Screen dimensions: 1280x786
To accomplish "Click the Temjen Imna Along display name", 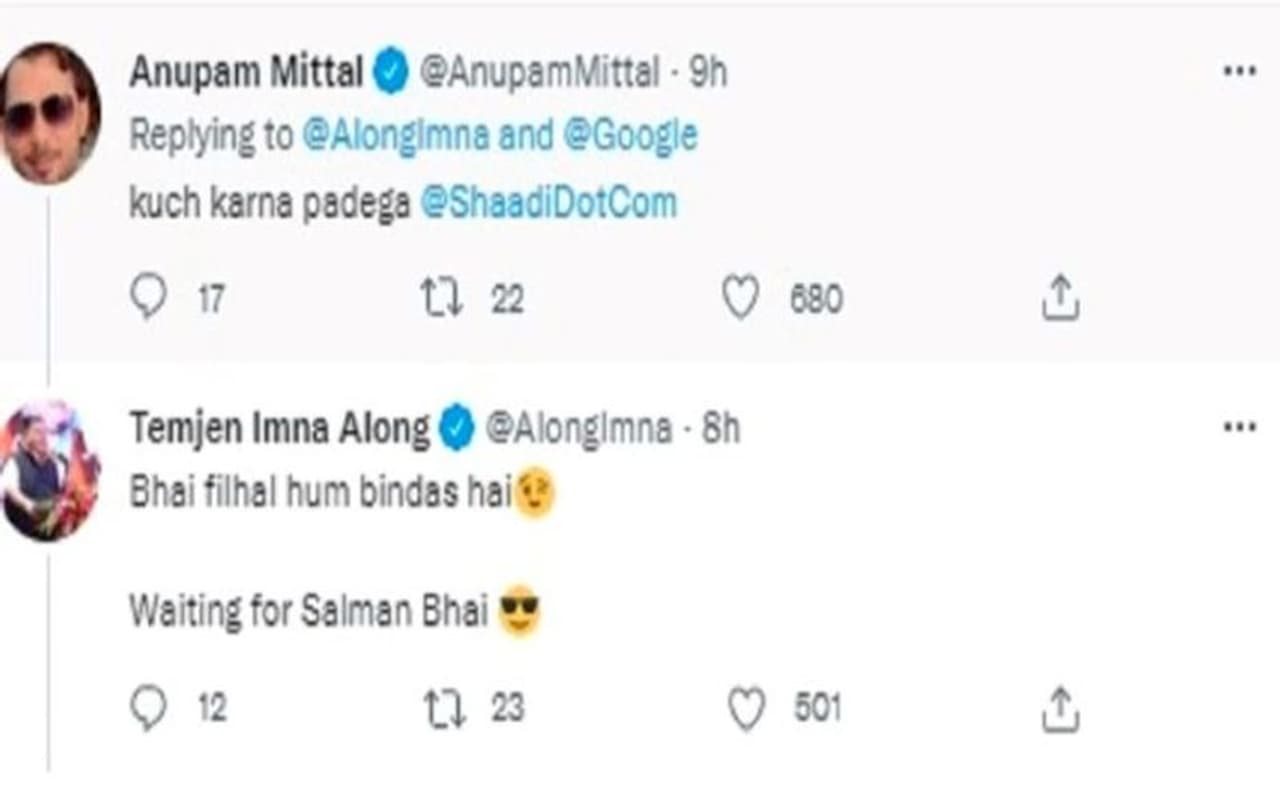I will [279, 429].
